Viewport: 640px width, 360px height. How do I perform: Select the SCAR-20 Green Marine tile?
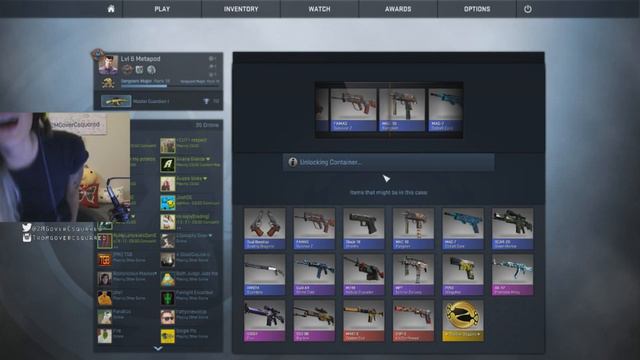coord(512,229)
